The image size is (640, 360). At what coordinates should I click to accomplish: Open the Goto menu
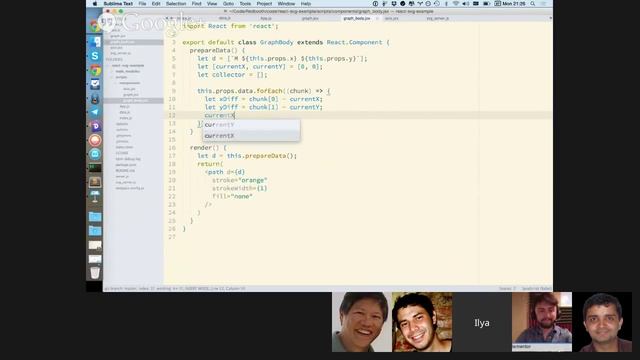click(x=228, y=4)
